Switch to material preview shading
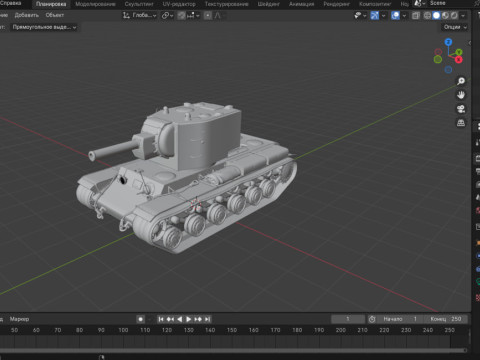The height and width of the screenshot is (360, 480). click(x=445, y=15)
